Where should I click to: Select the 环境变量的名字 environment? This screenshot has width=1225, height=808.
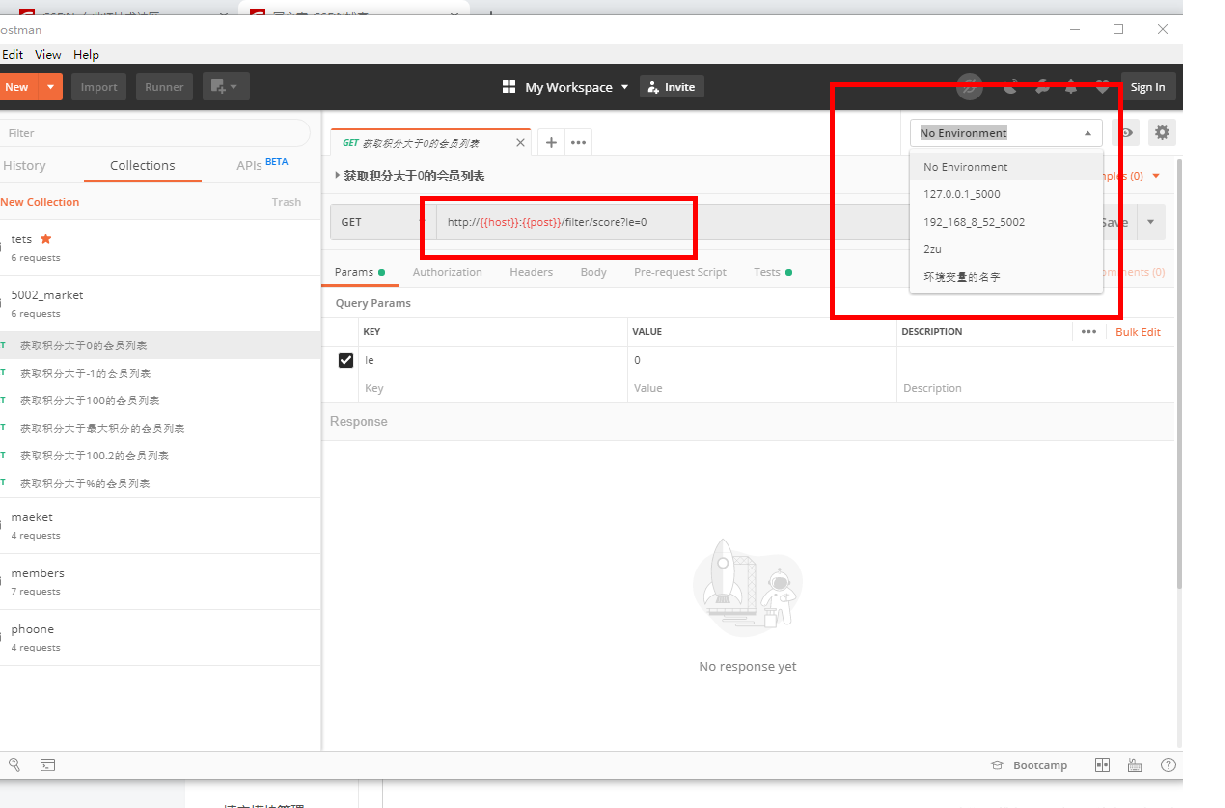coord(1006,277)
